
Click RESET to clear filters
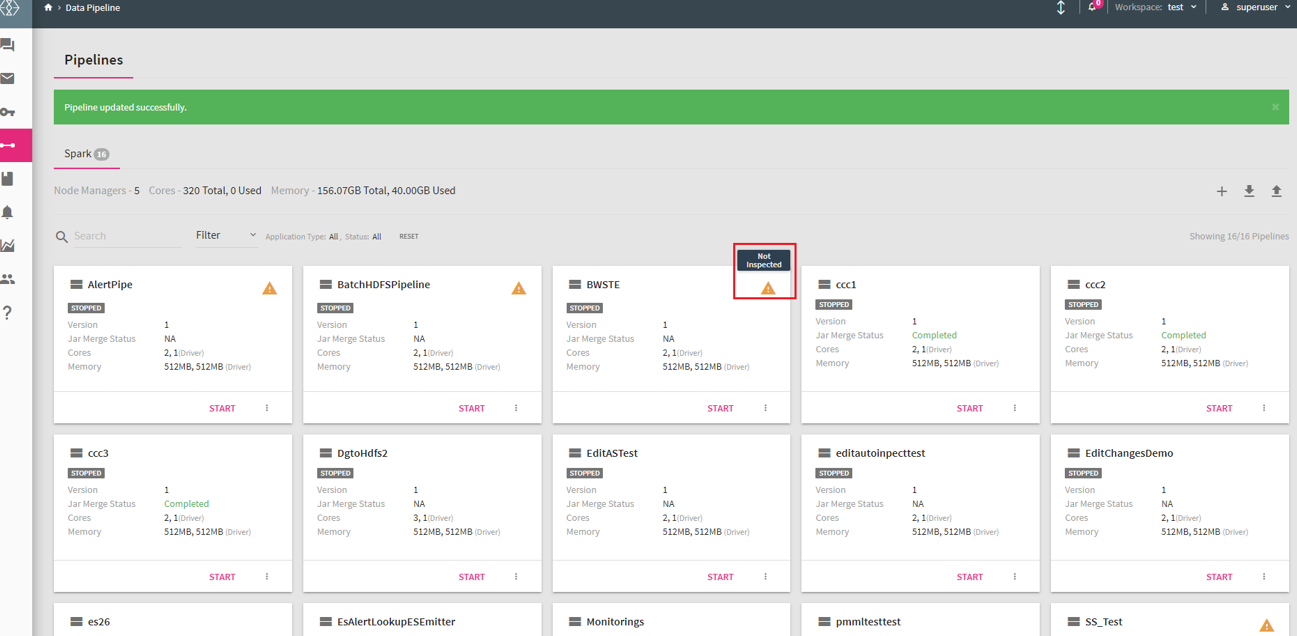tap(409, 237)
